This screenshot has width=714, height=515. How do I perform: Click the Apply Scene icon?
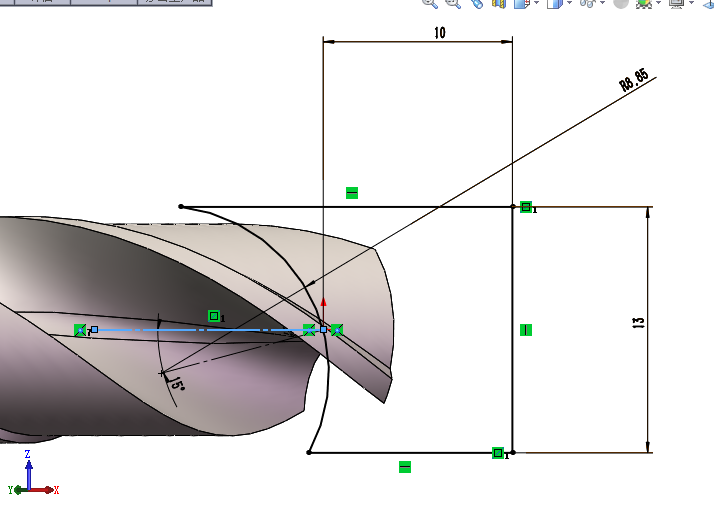pos(645,3)
